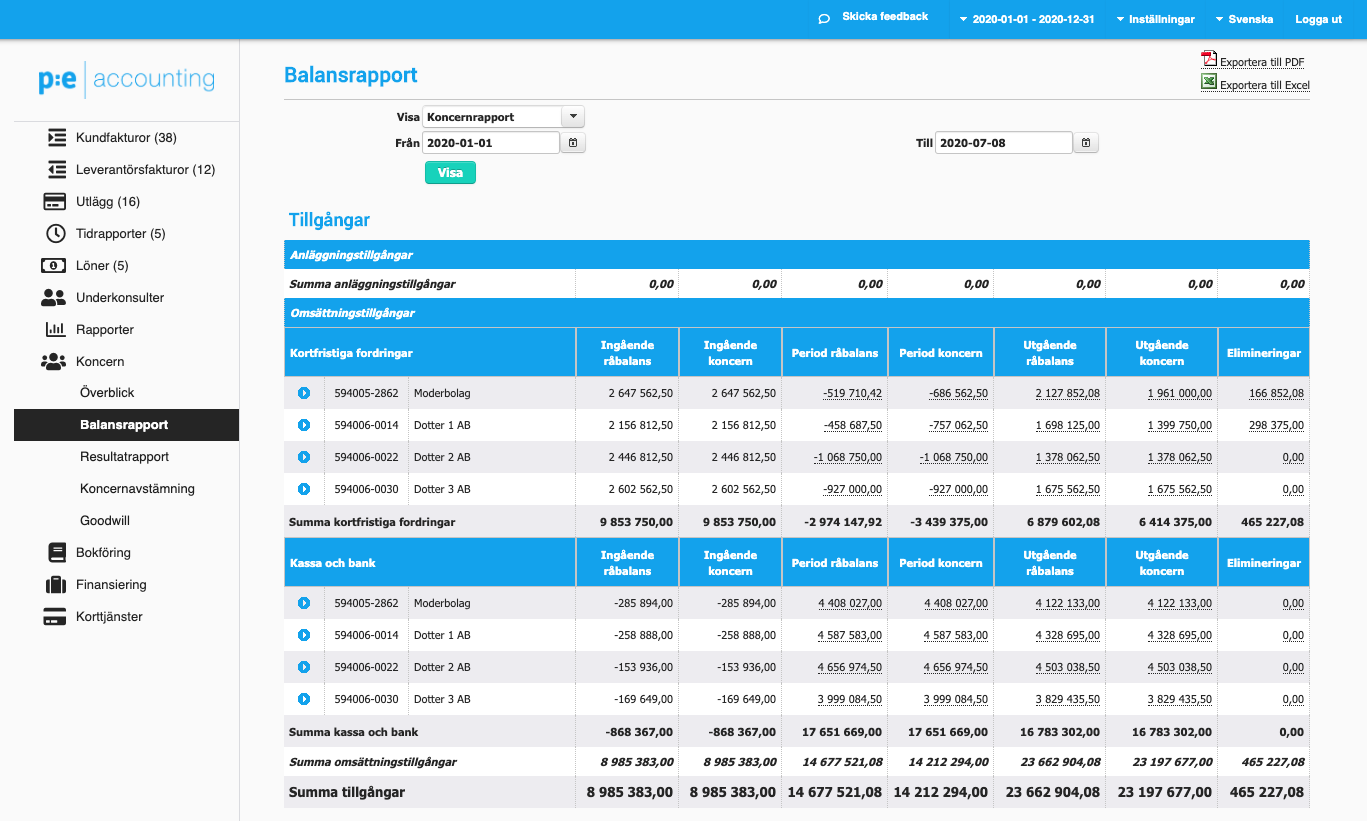Click inside the Från date field

point(491,143)
